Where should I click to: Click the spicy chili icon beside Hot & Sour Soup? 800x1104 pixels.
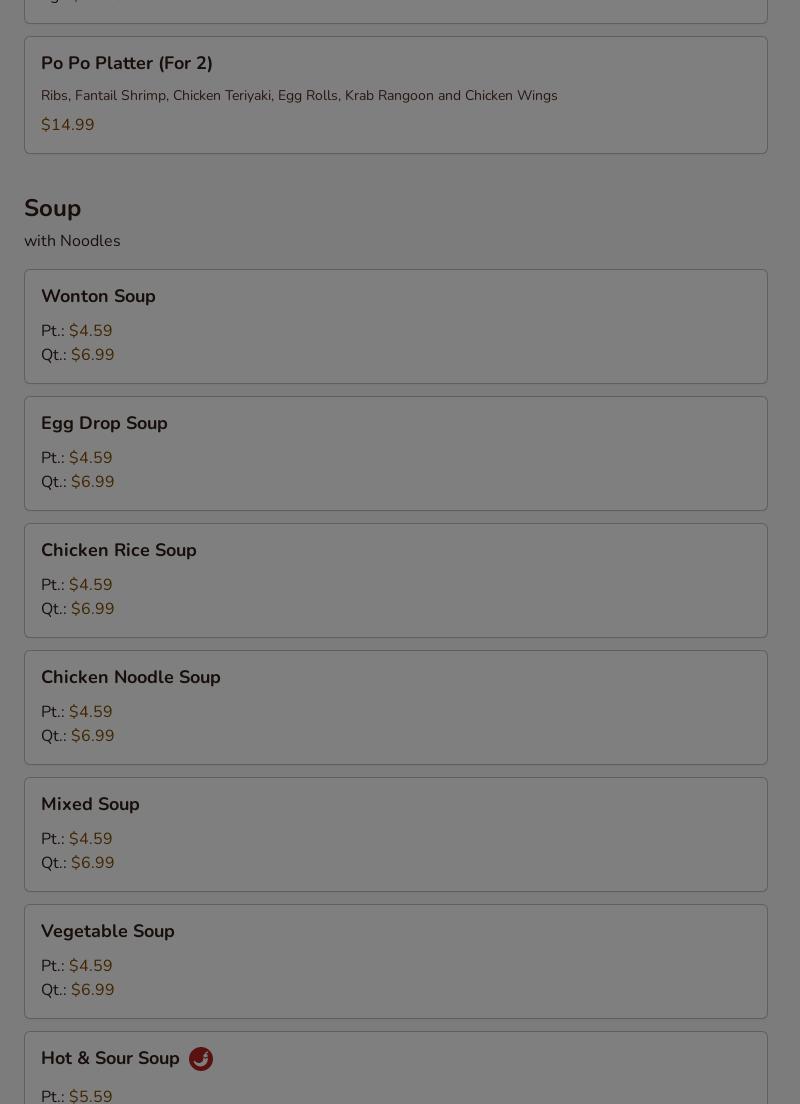201,1059
